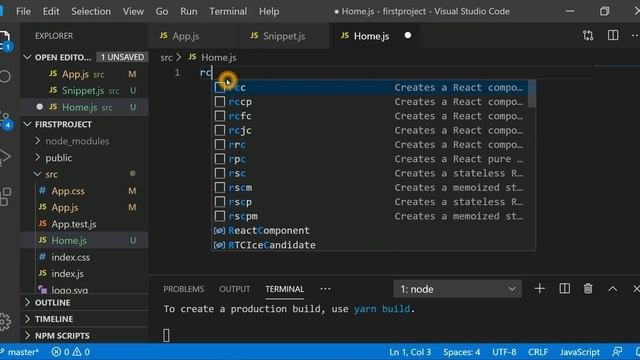
Task: Split the editor to the right
Action: 613,36
